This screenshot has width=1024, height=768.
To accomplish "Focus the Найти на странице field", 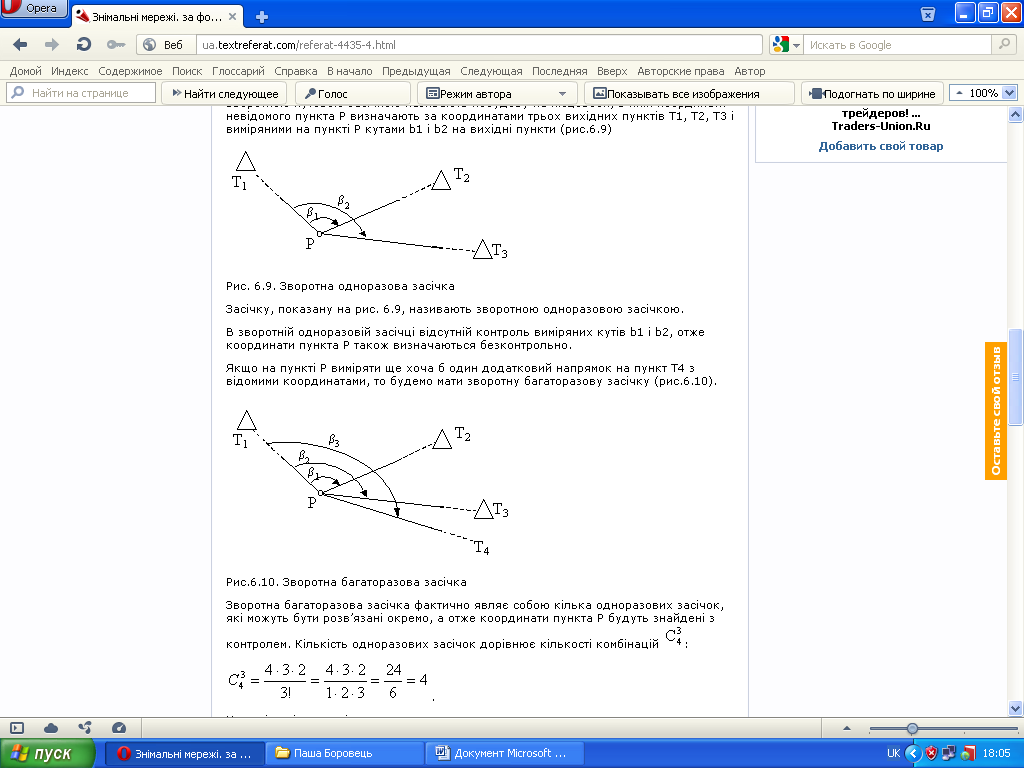I will point(81,93).
